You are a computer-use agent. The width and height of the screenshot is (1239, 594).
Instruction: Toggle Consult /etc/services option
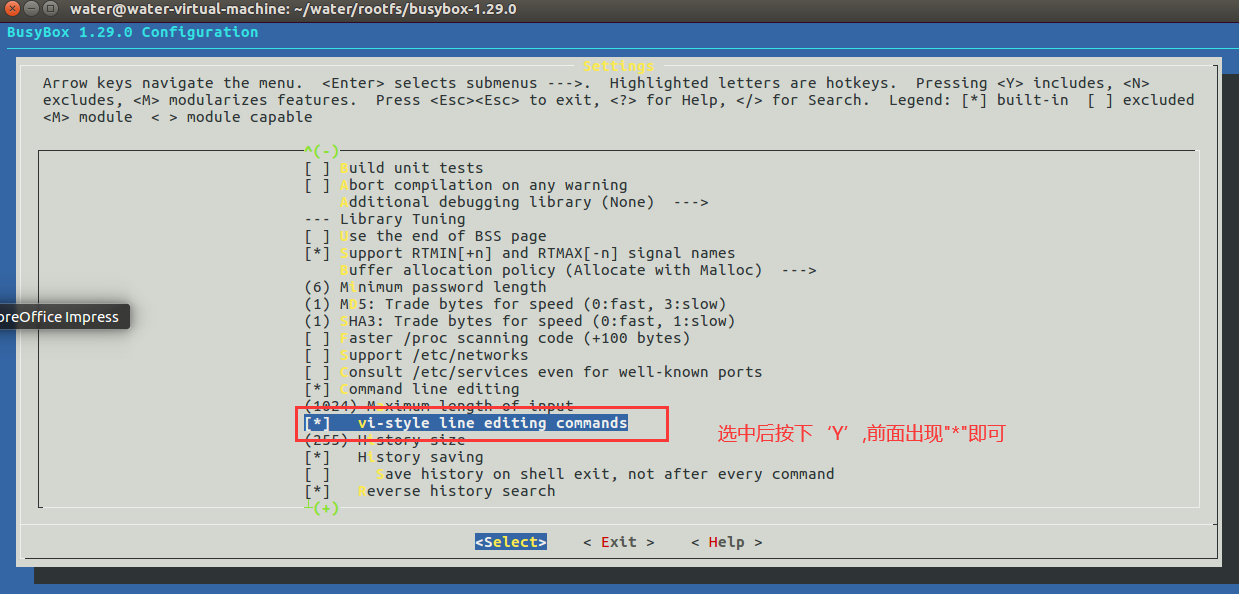pyautogui.click(x=533, y=372)
